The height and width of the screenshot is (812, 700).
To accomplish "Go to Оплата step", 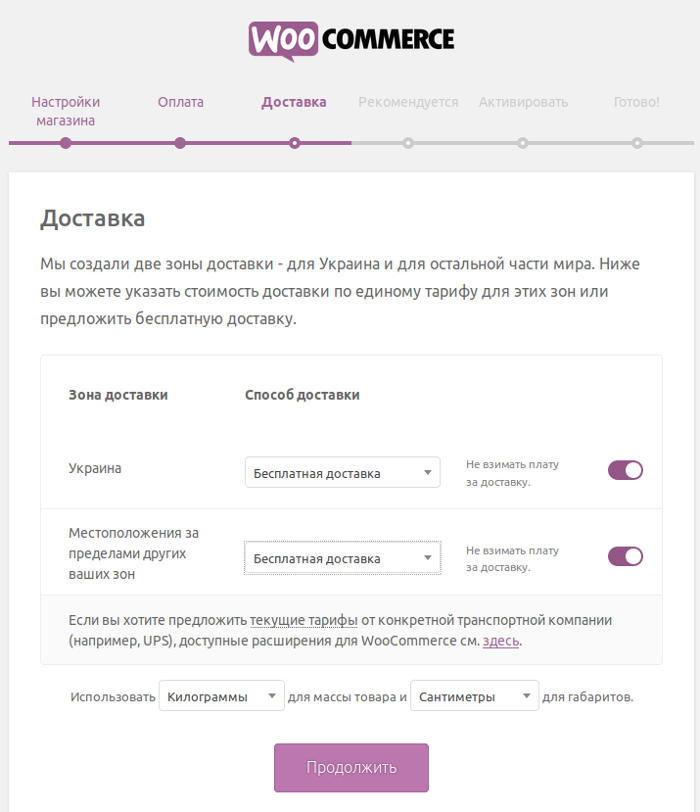I will [180, 102].
